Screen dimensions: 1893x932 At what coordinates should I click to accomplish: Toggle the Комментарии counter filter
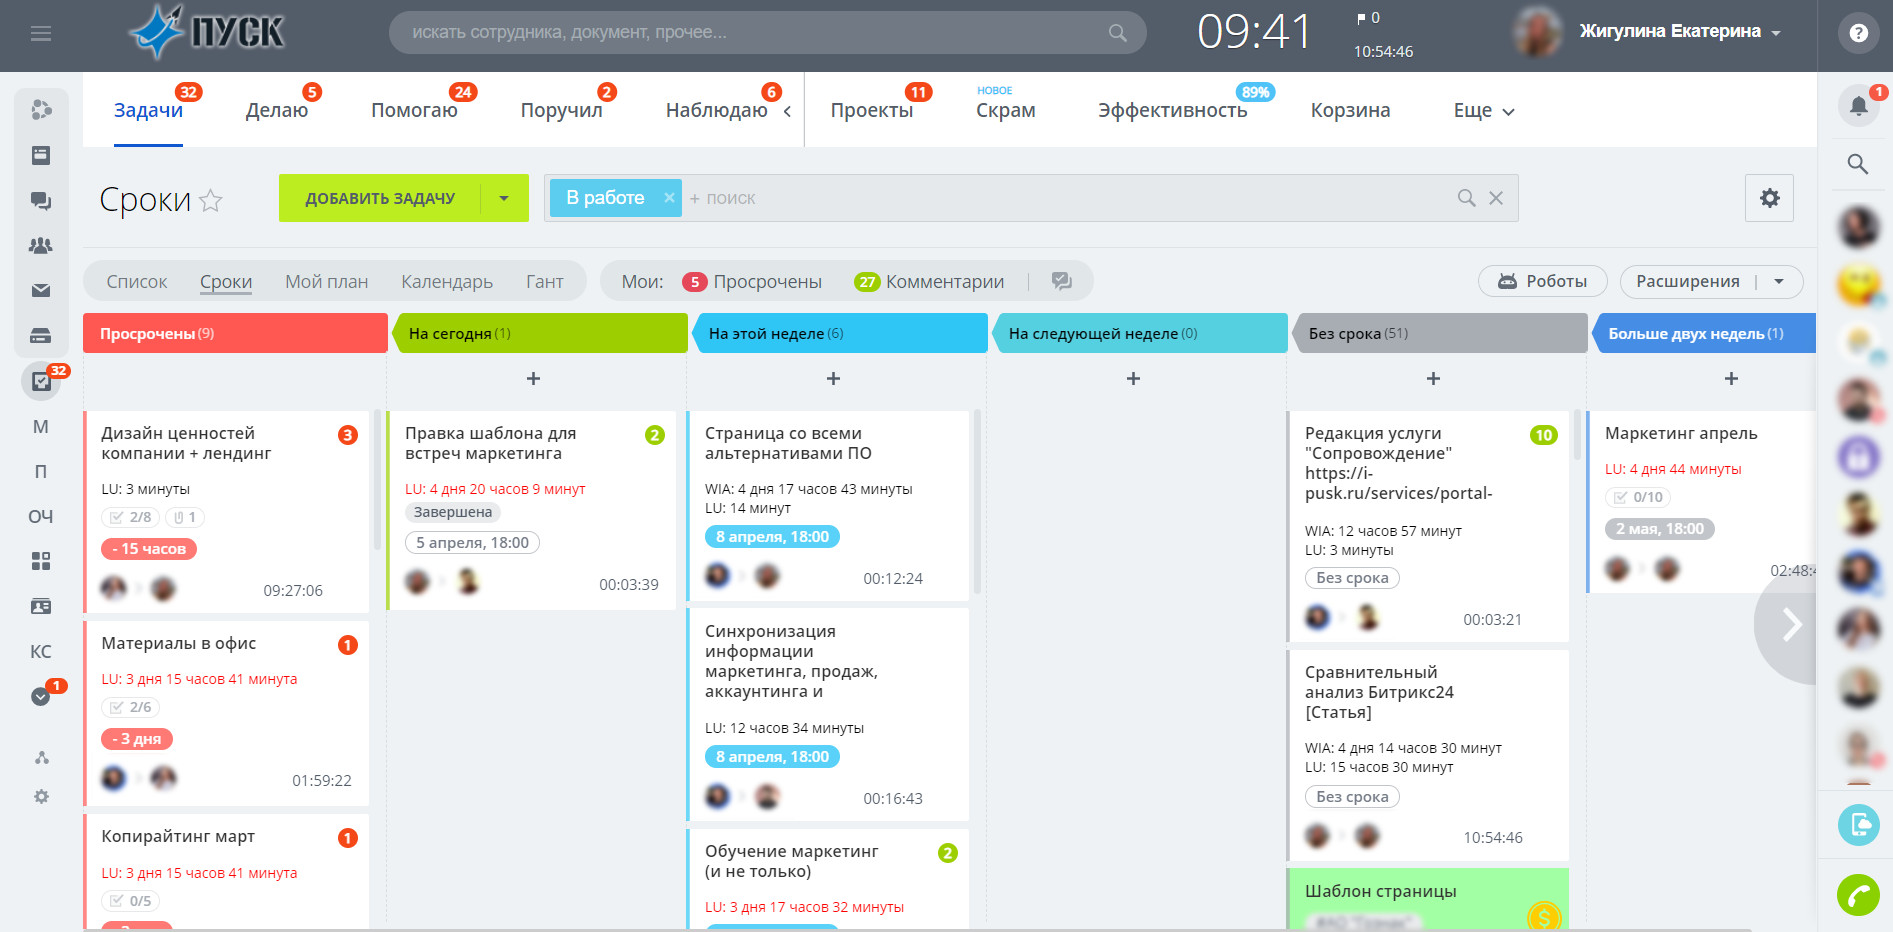point(929,282)
